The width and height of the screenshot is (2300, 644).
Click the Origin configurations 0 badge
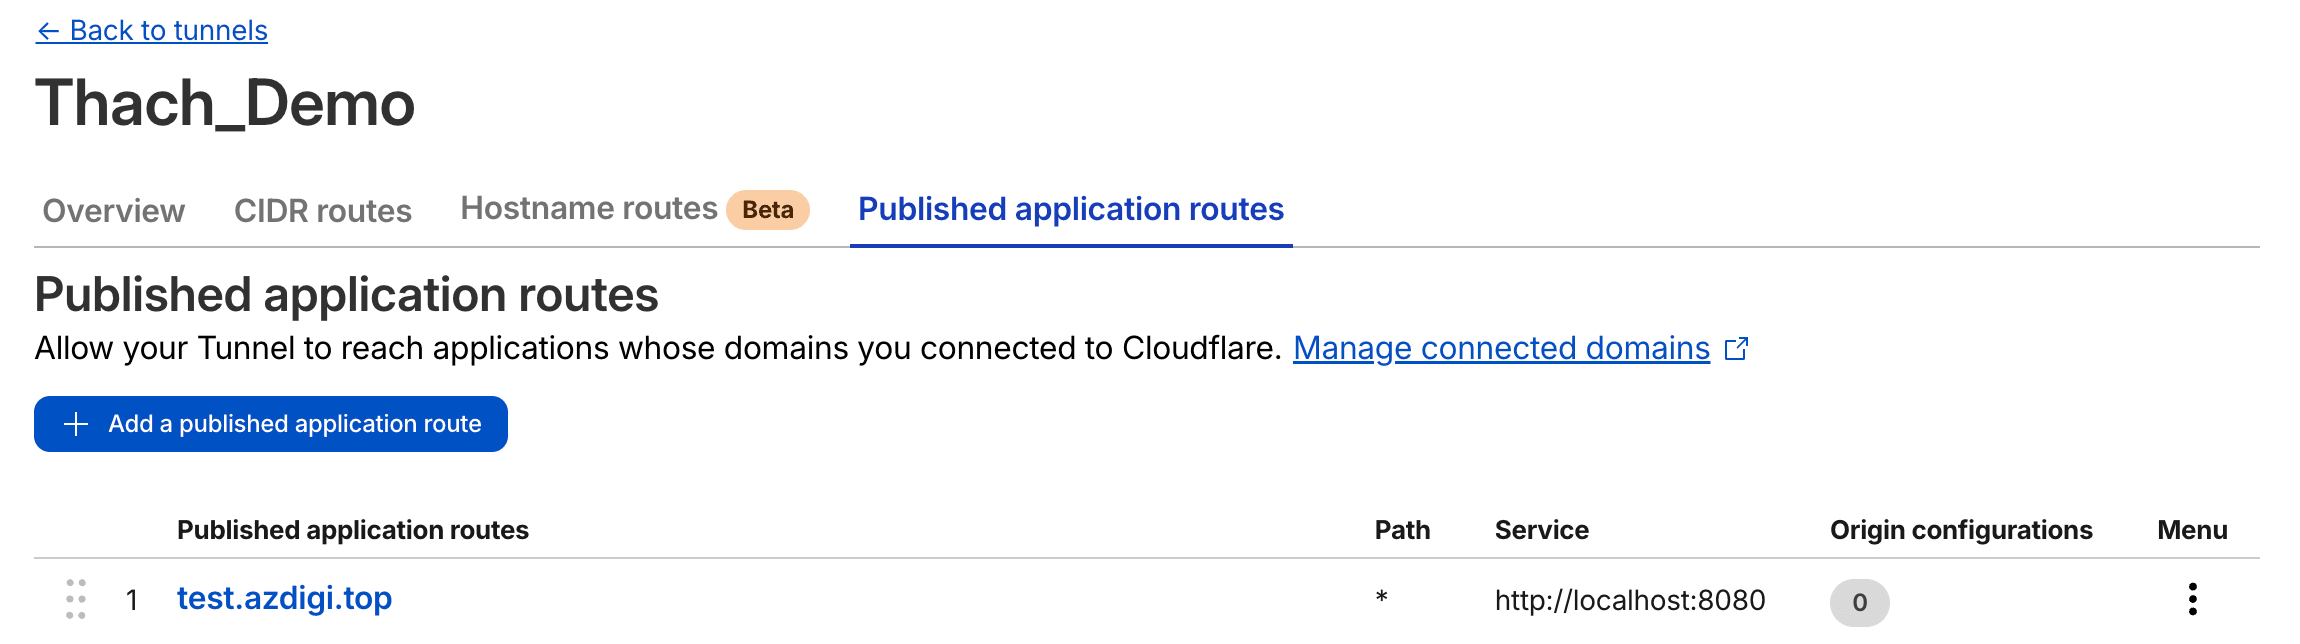(1860, 601)
